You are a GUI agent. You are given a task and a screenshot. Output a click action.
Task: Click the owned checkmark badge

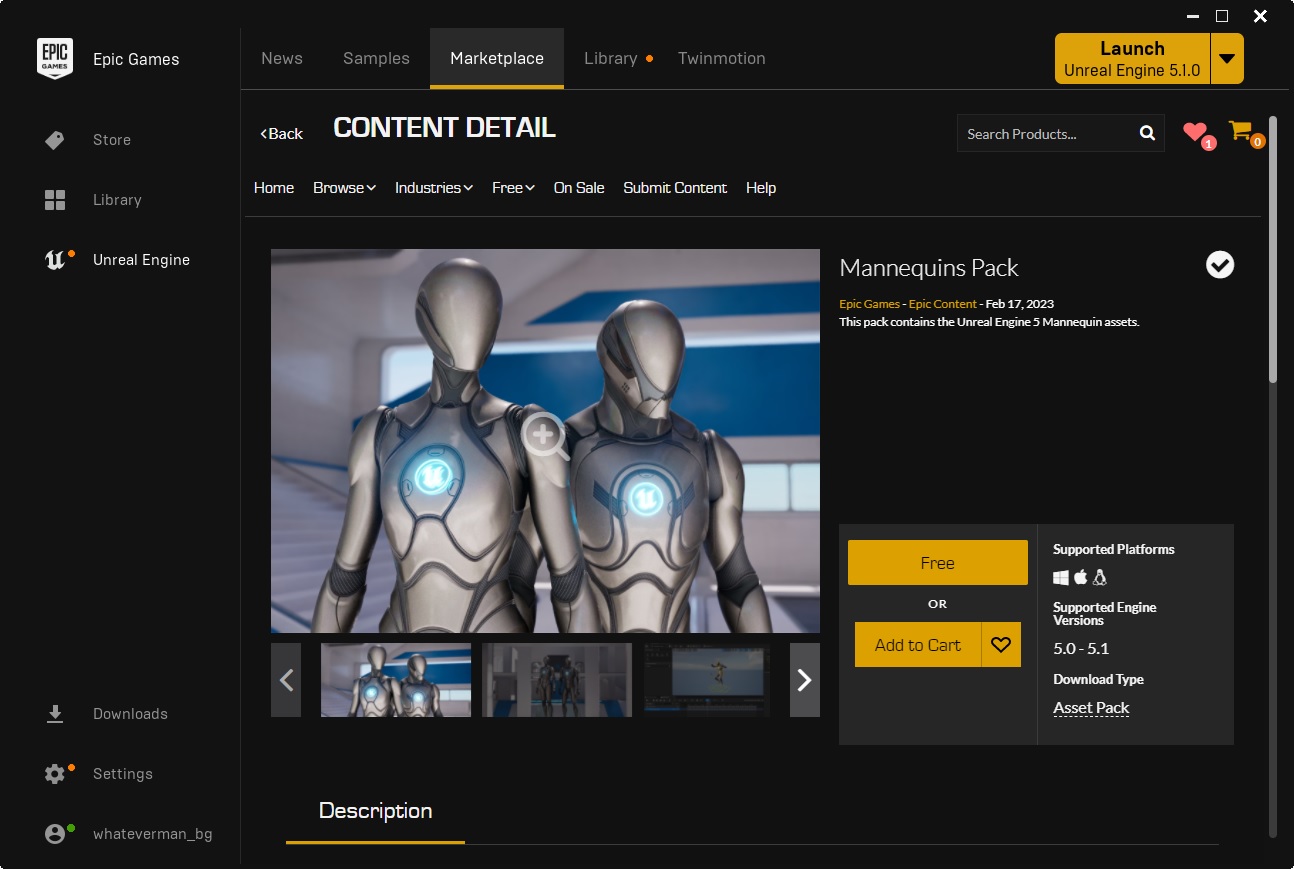1219,264
